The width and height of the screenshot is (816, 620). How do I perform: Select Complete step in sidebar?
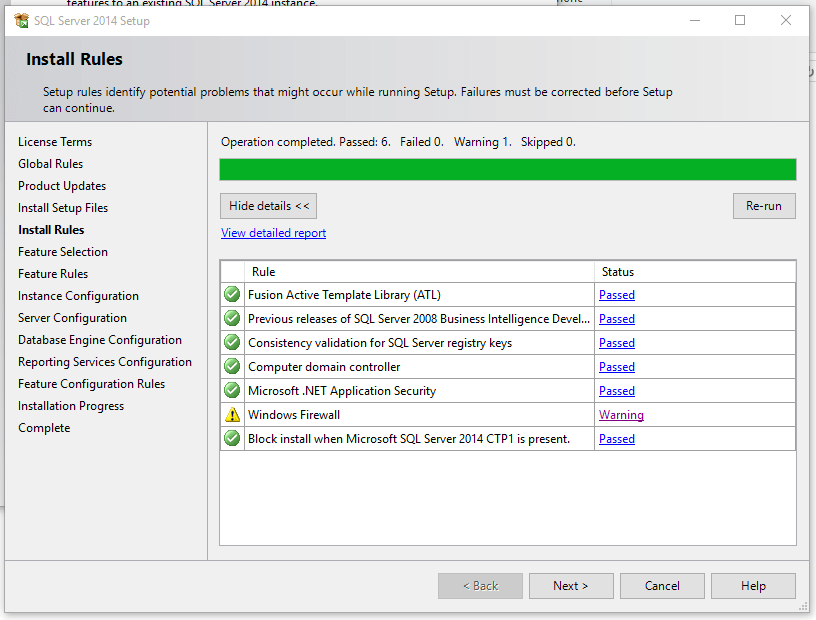(44, 427)
